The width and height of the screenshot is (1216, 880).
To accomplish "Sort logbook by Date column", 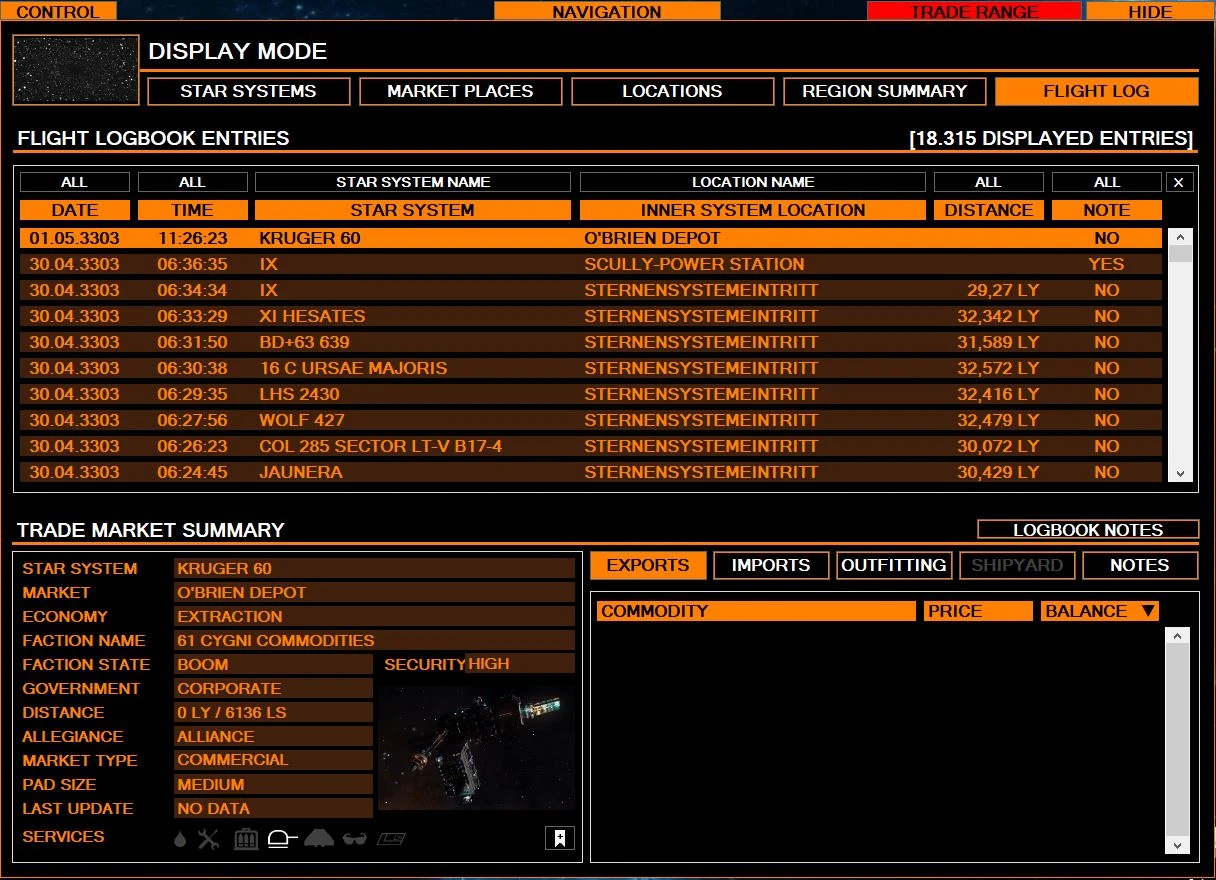I will tap(75, 210).
